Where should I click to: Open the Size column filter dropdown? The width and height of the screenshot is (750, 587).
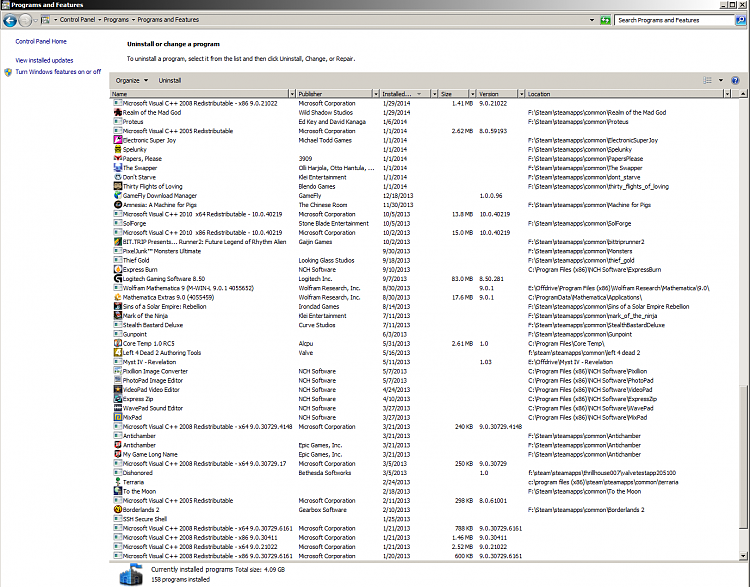coord(473,94)
